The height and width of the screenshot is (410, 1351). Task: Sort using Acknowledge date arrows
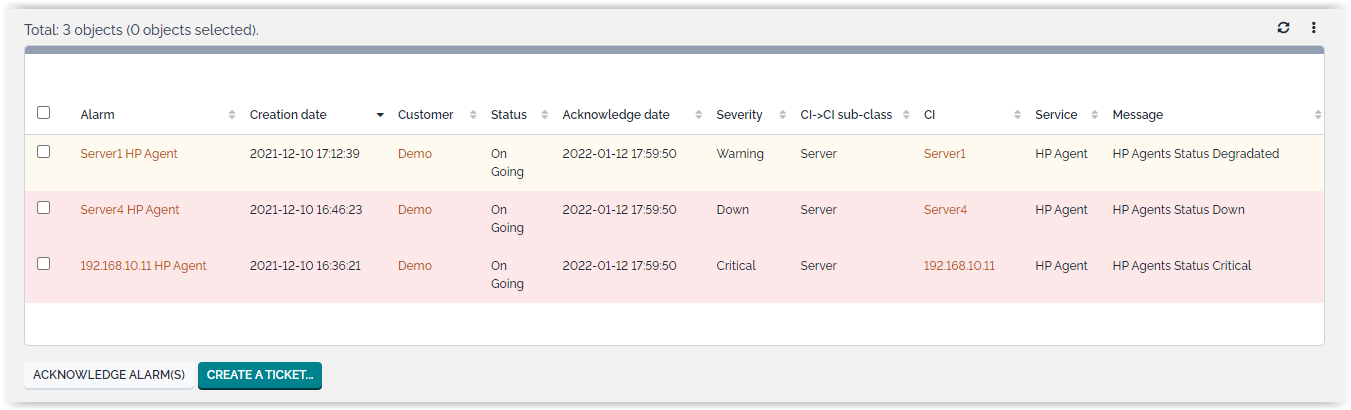click(x=699, y=115)
